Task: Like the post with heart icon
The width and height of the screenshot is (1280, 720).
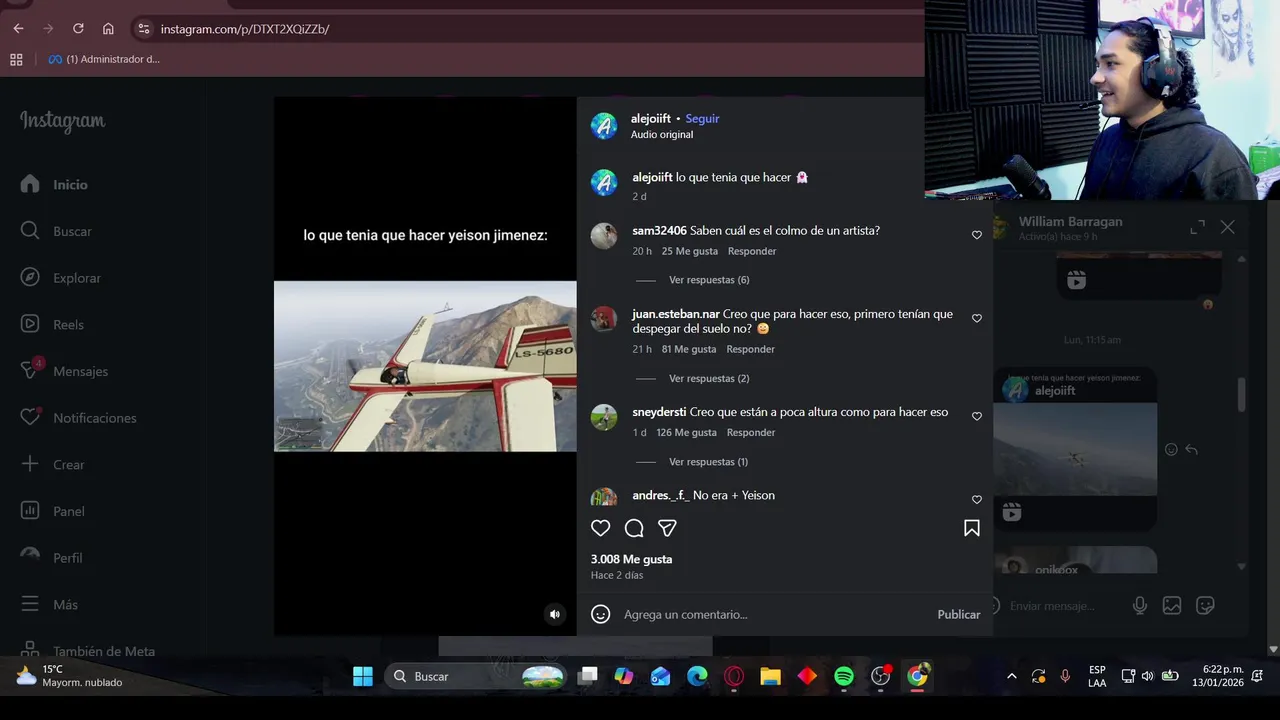Action: tap(600, 528)
